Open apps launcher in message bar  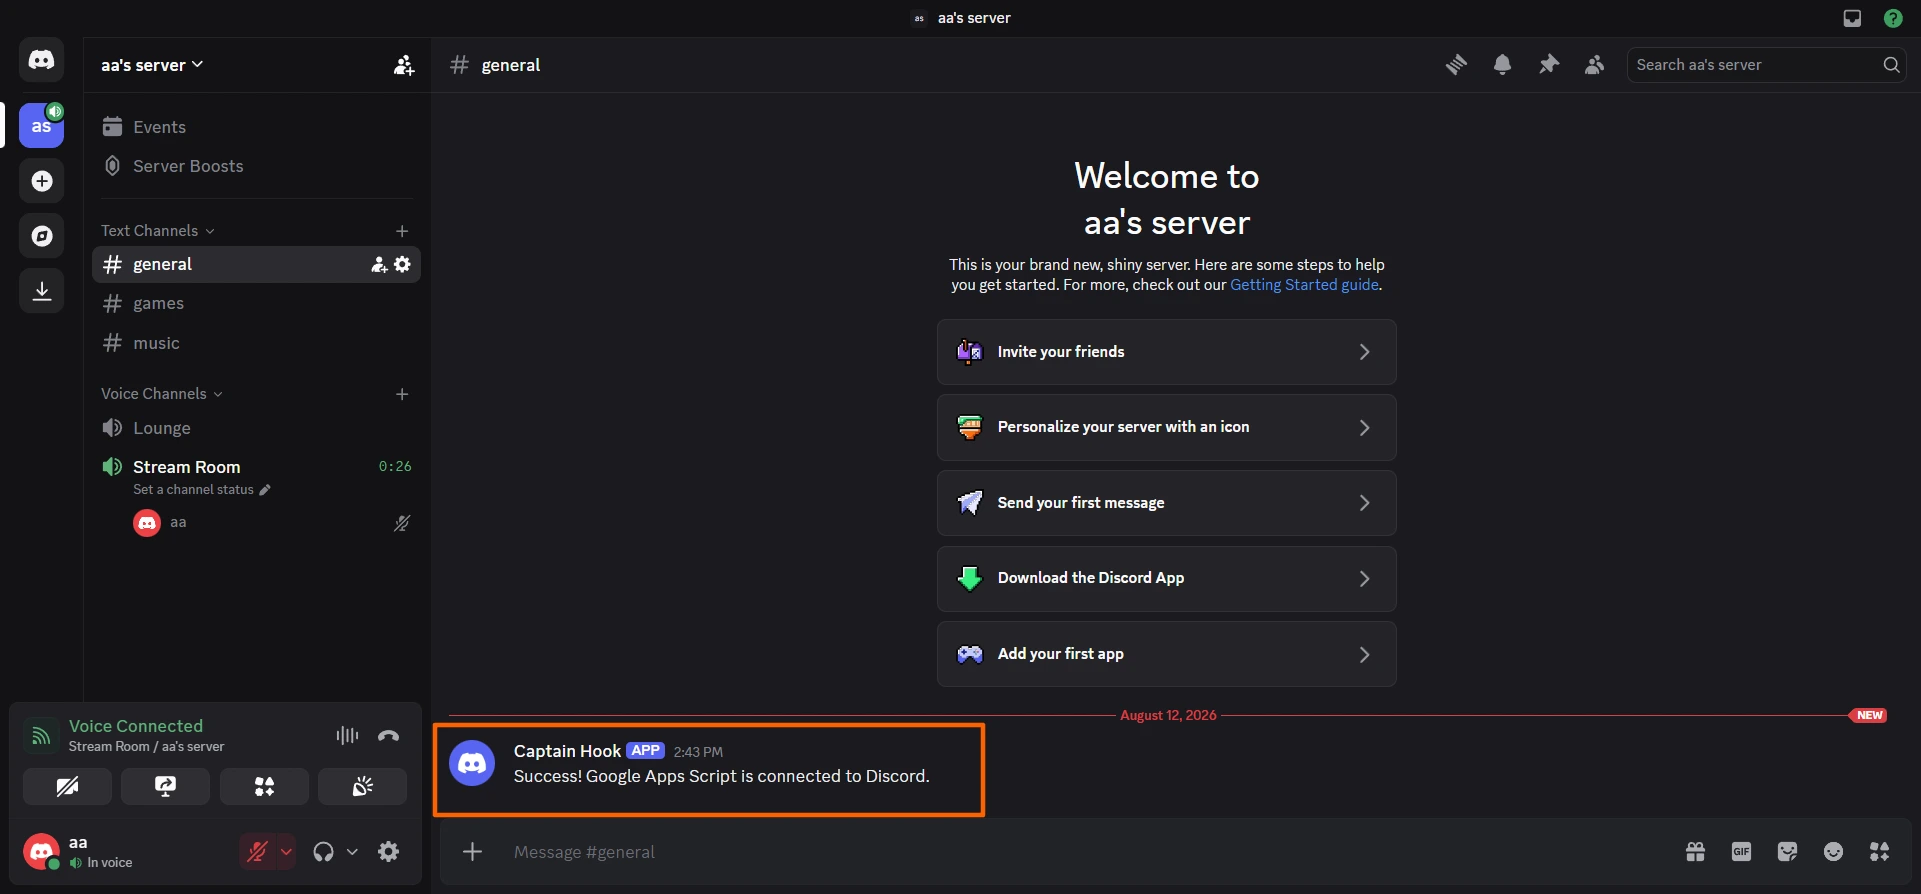tap(1880, 852)
